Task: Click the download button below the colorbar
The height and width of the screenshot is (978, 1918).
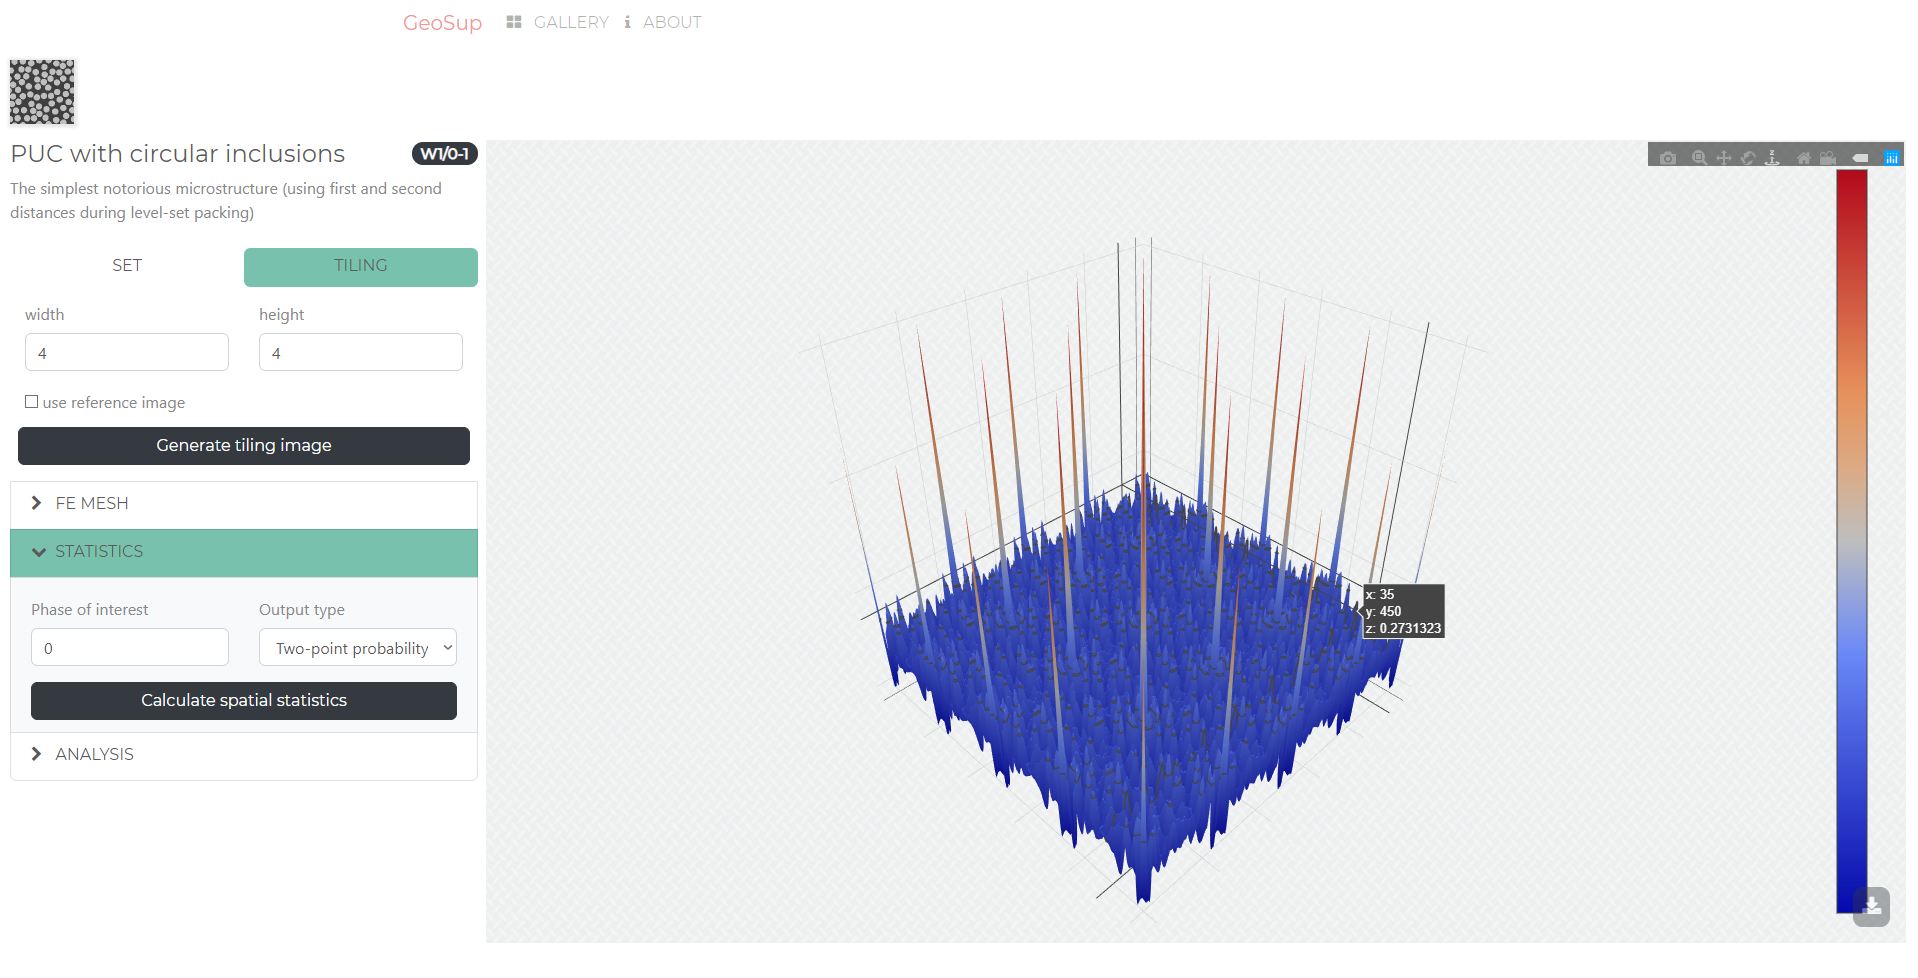Action: [x=1871, y=907]
